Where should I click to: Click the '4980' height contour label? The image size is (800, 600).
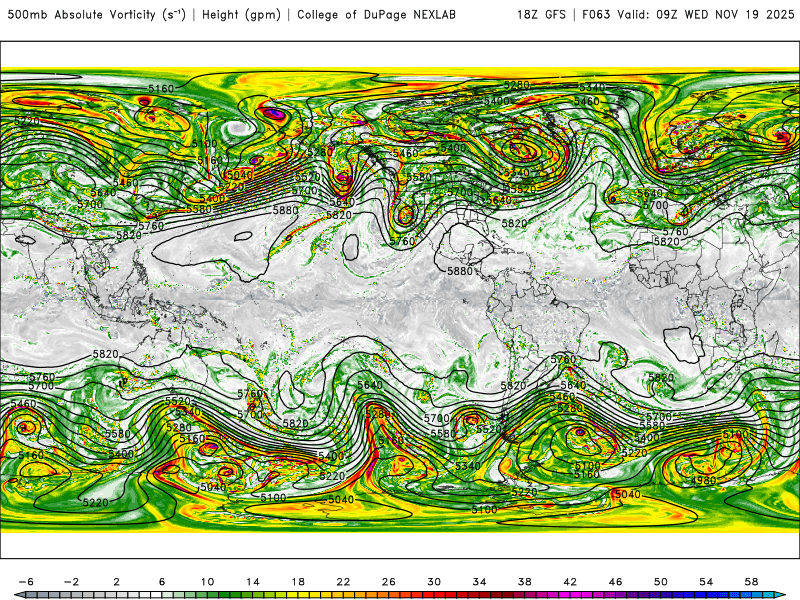tap(704, 480)
